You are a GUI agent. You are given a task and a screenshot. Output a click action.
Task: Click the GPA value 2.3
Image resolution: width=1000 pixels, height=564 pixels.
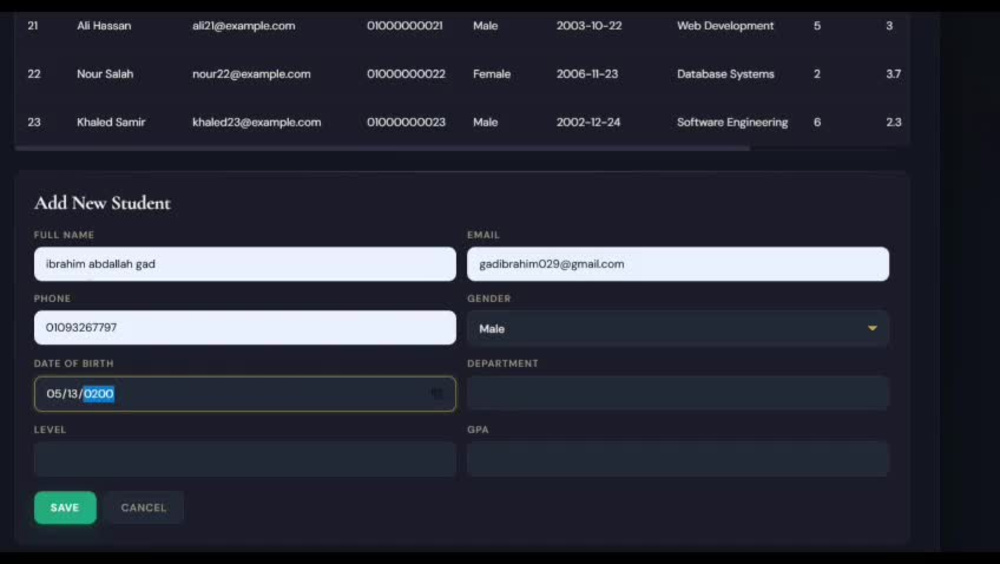pyautogui.click(x=893, y=122)
